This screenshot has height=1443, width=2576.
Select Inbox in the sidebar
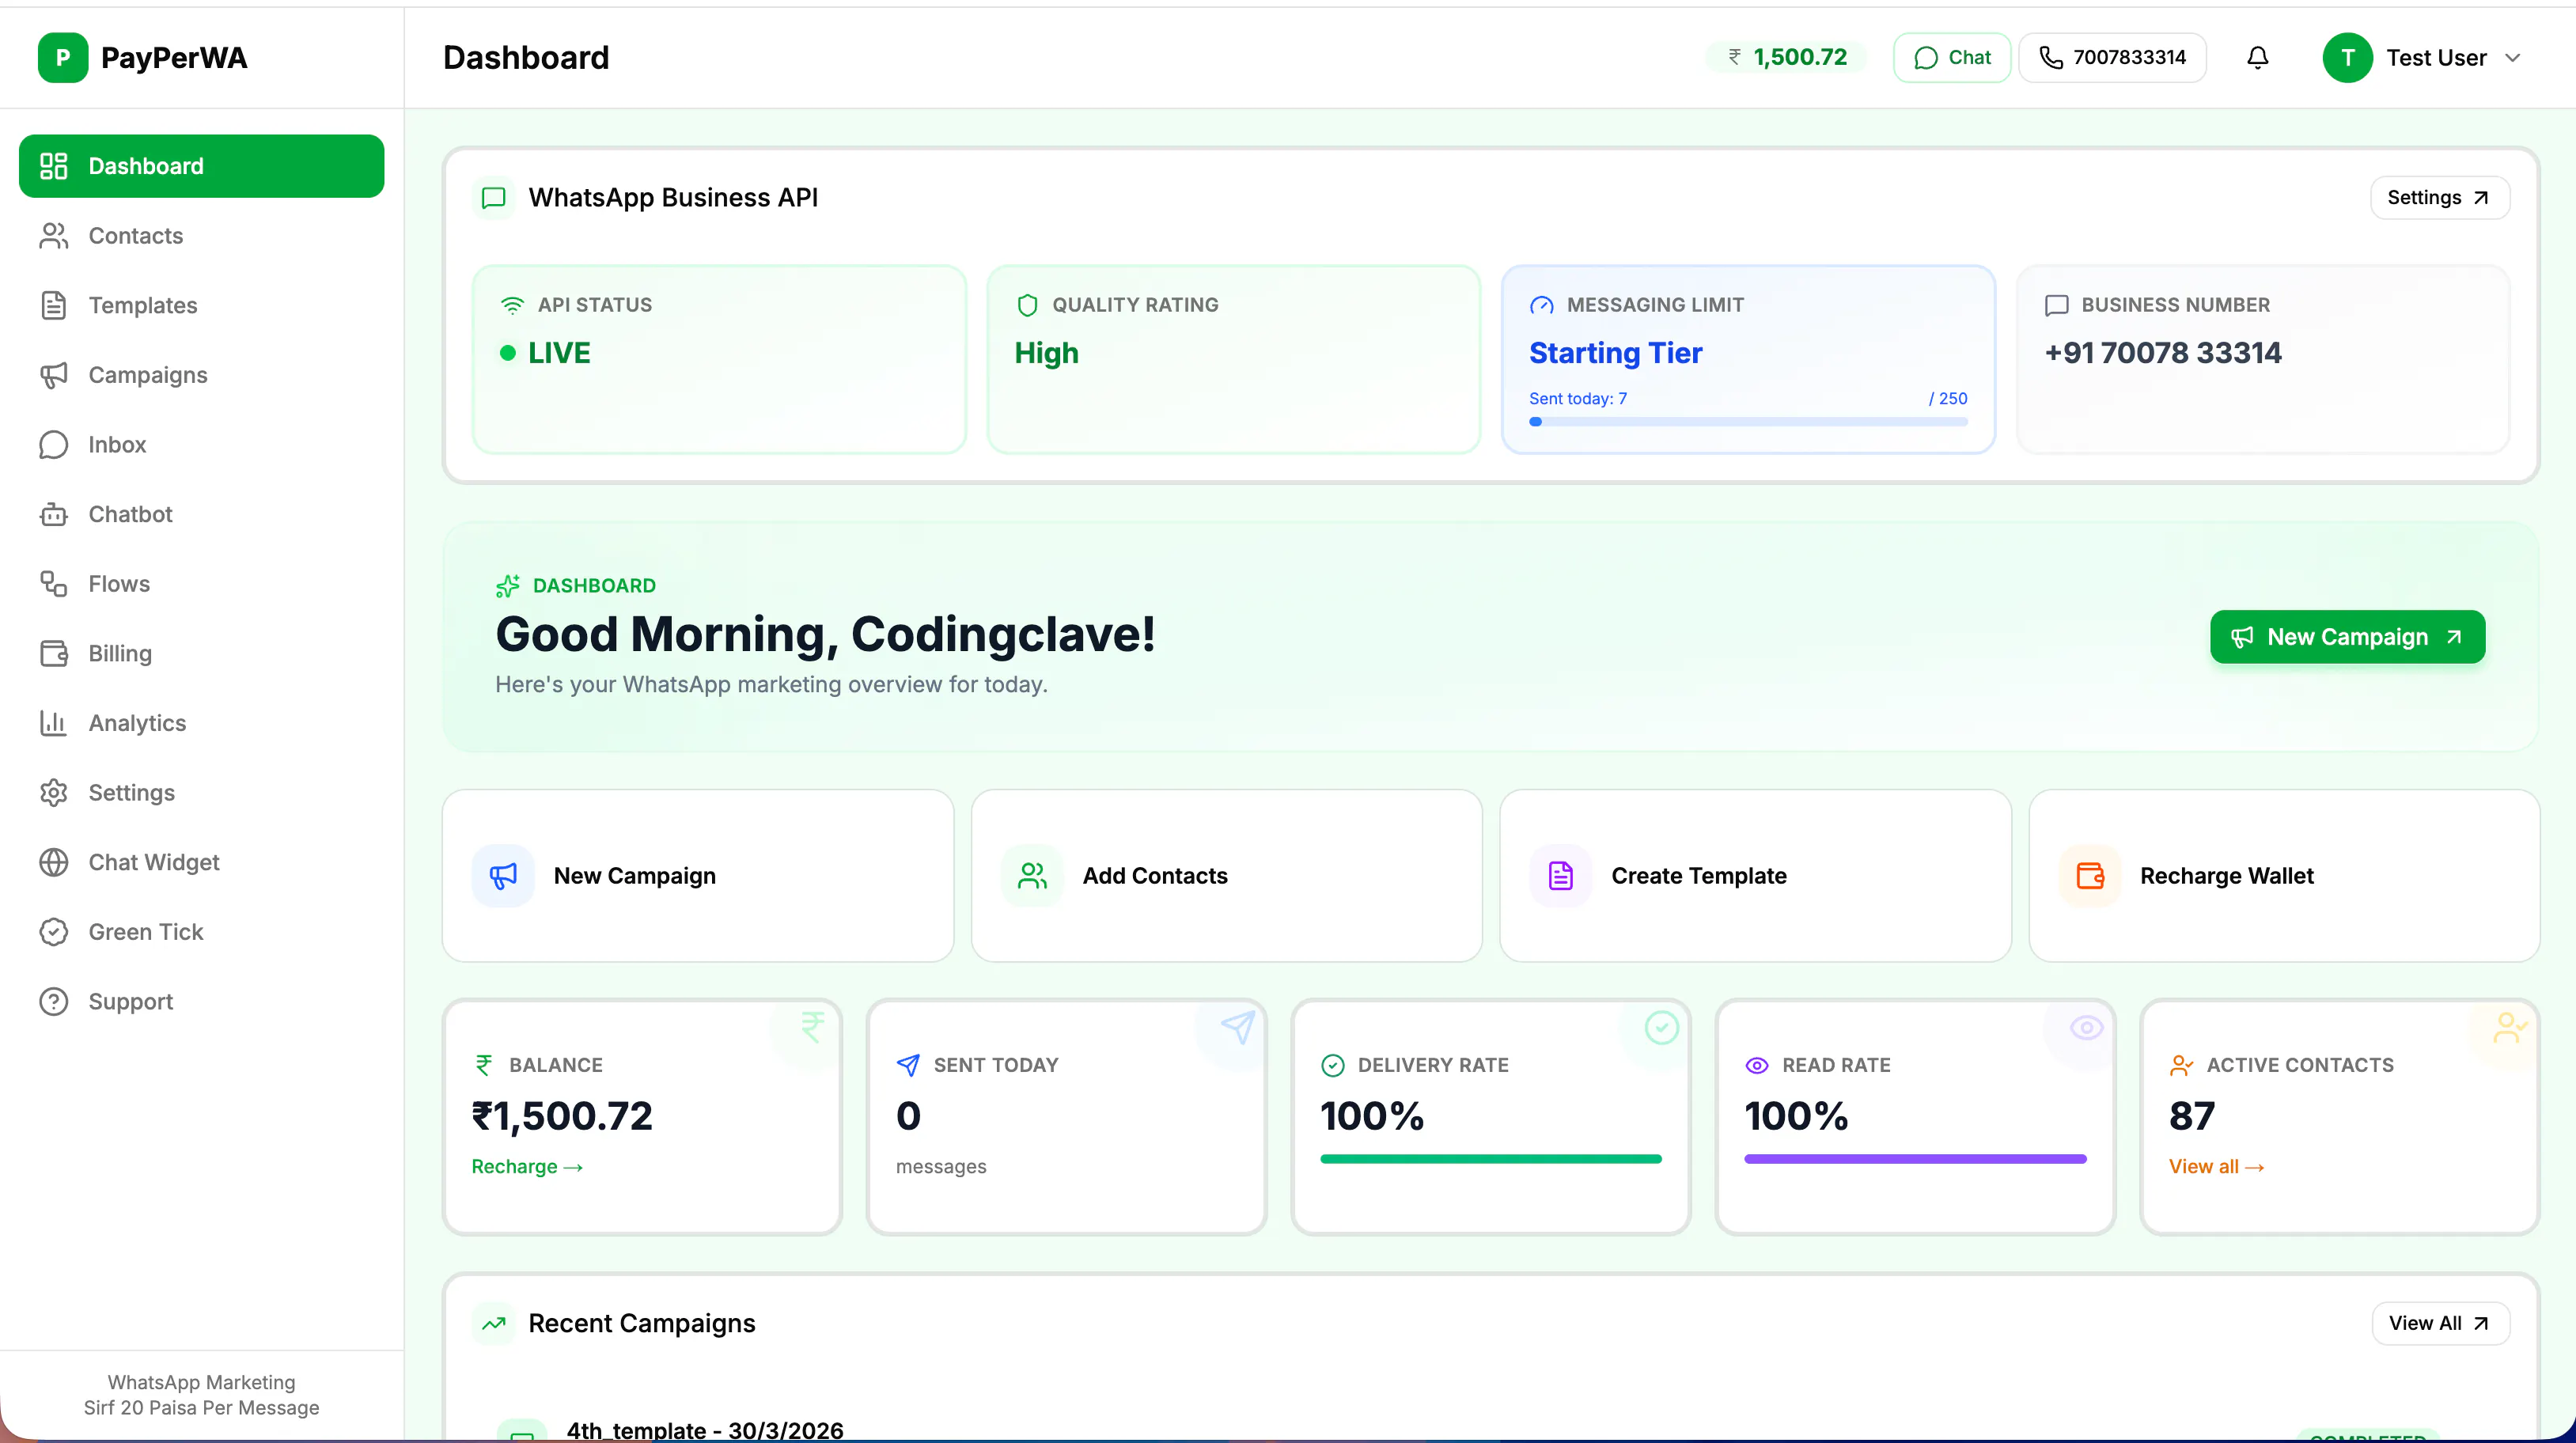[201, 444]
